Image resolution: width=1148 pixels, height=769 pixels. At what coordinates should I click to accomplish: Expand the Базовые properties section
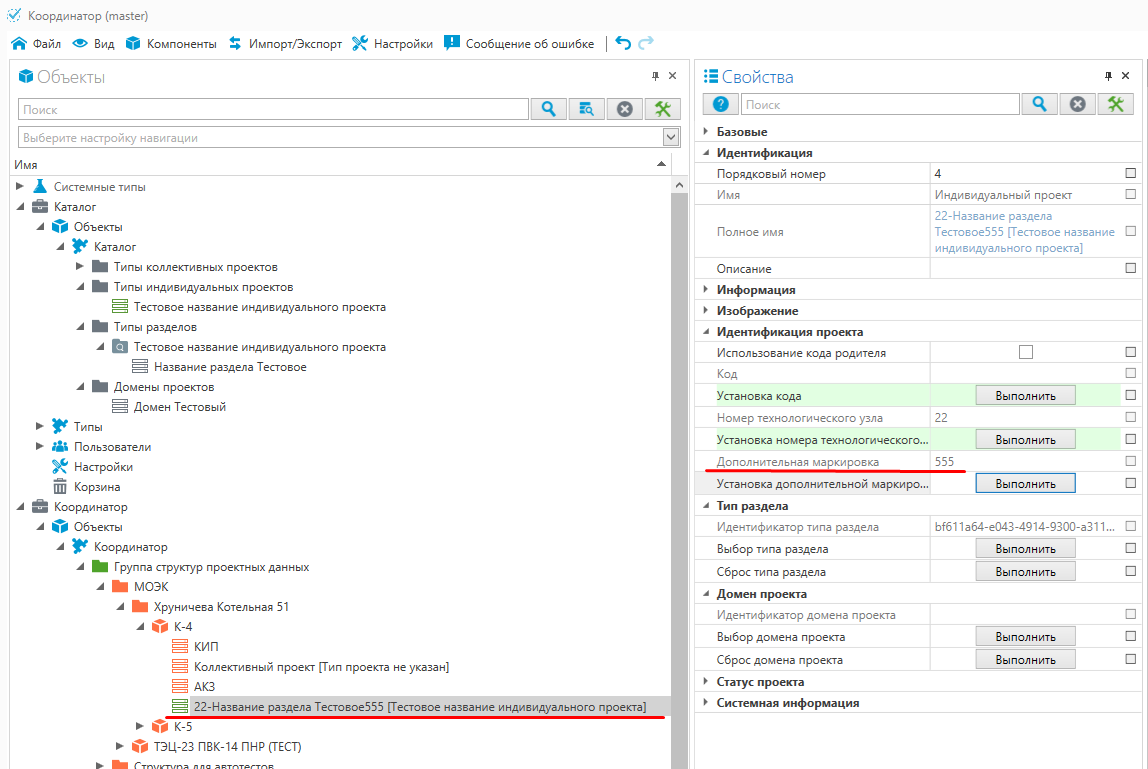(x=706, y=132)
